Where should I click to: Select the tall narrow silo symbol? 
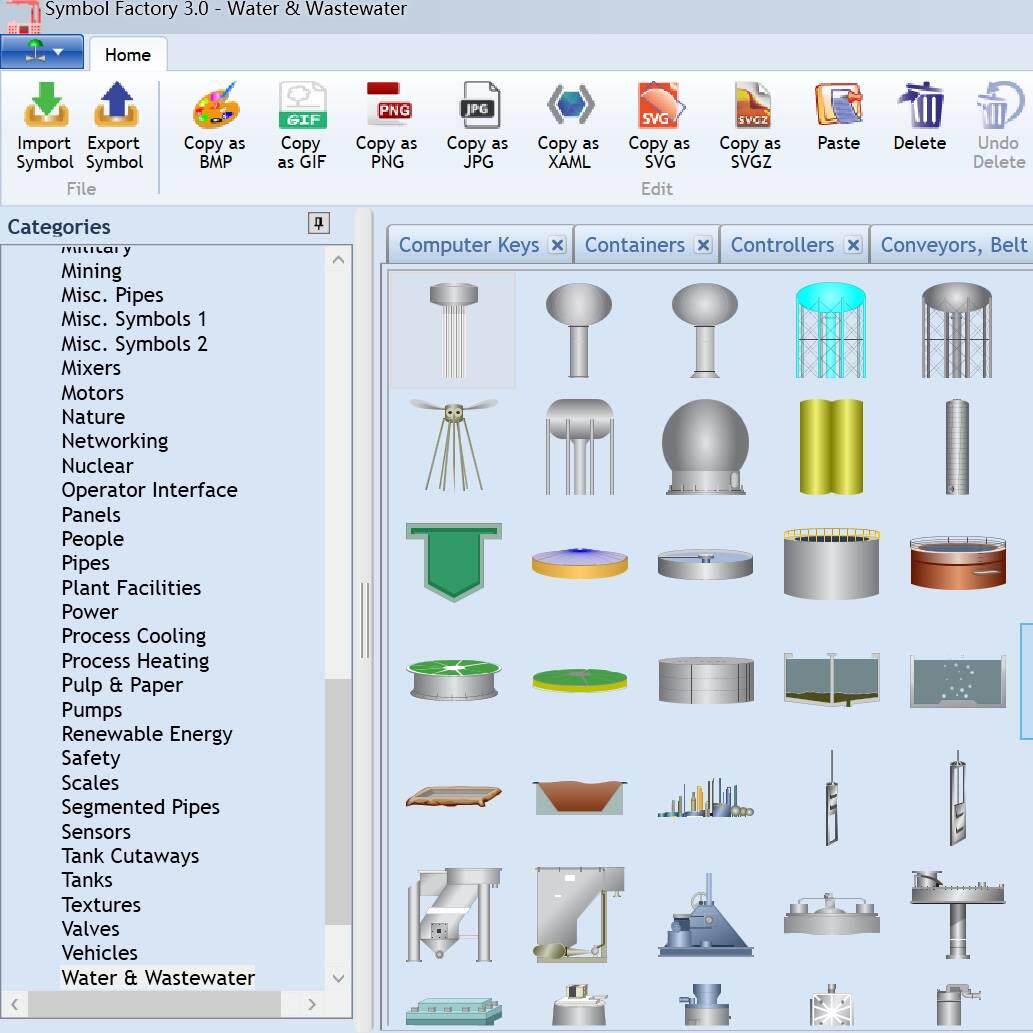(x=957, y=446)
